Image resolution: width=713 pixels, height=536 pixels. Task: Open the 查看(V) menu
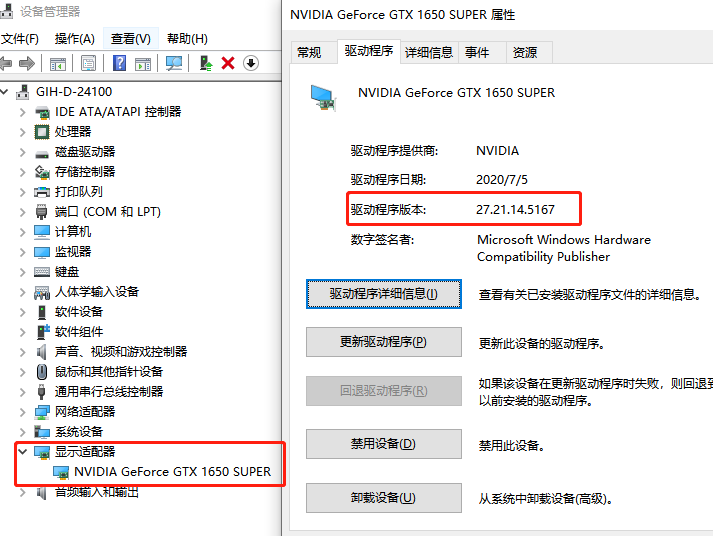131,39
